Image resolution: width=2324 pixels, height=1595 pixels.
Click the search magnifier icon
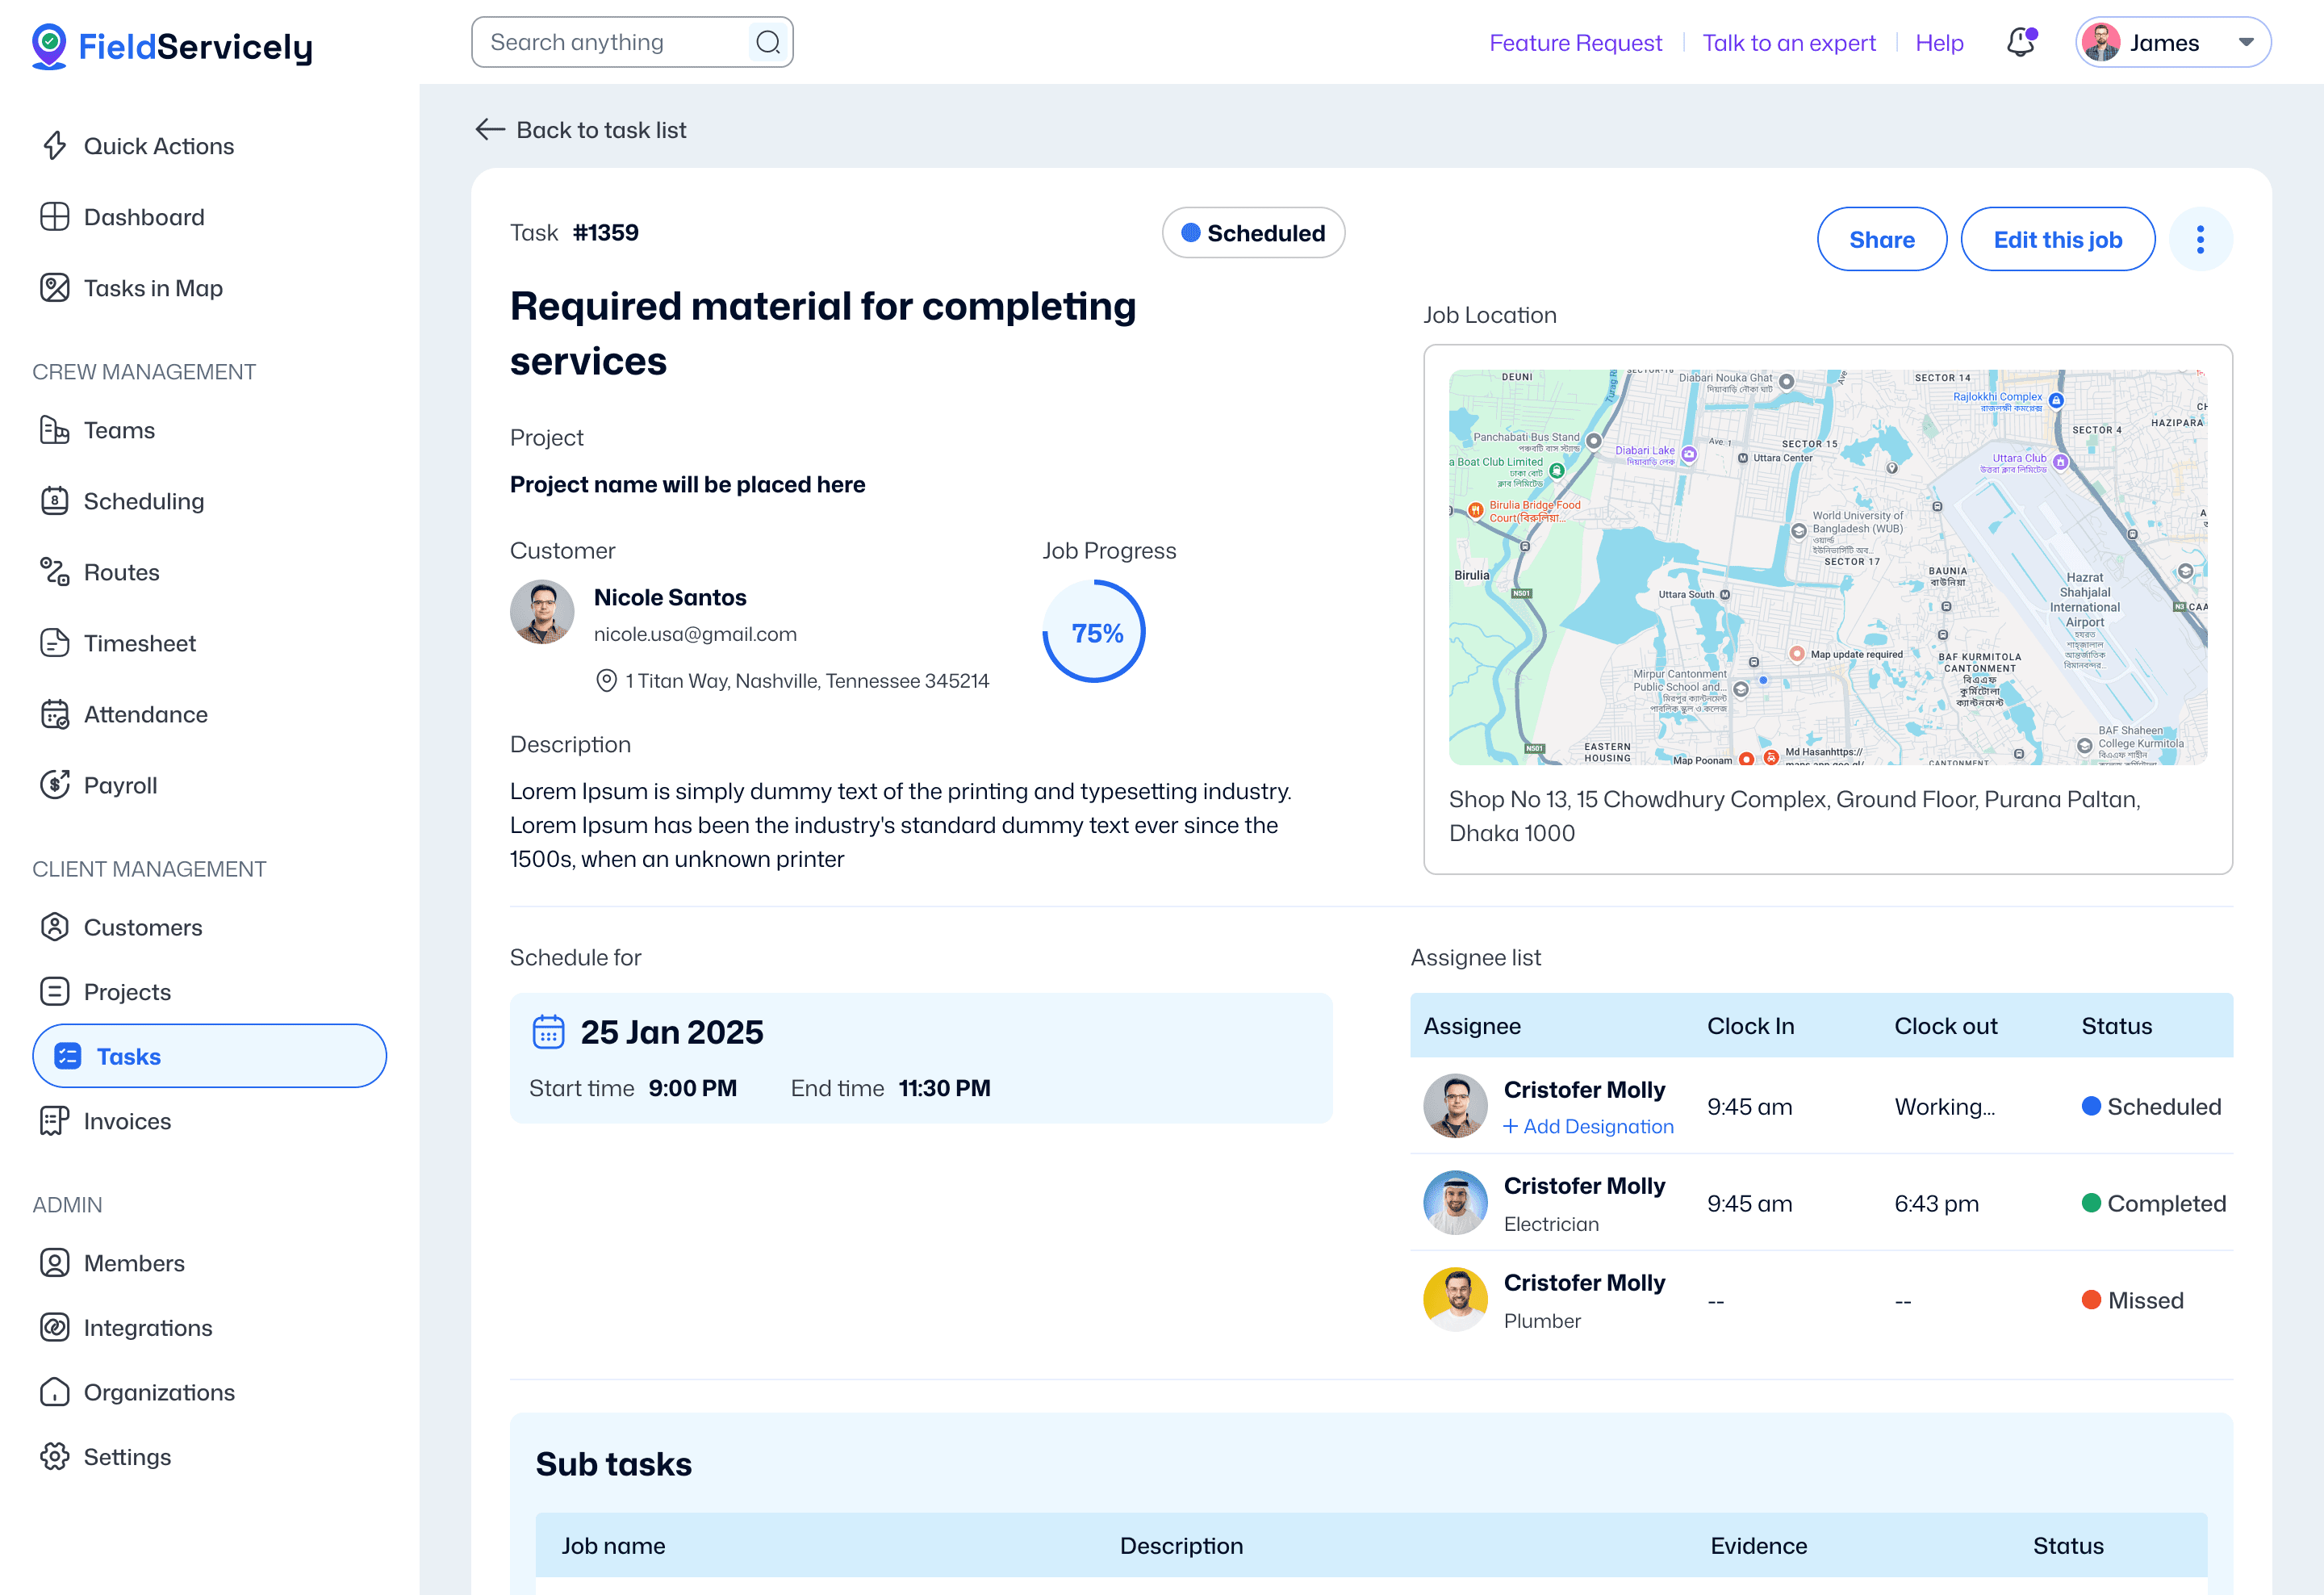(767, 43)
